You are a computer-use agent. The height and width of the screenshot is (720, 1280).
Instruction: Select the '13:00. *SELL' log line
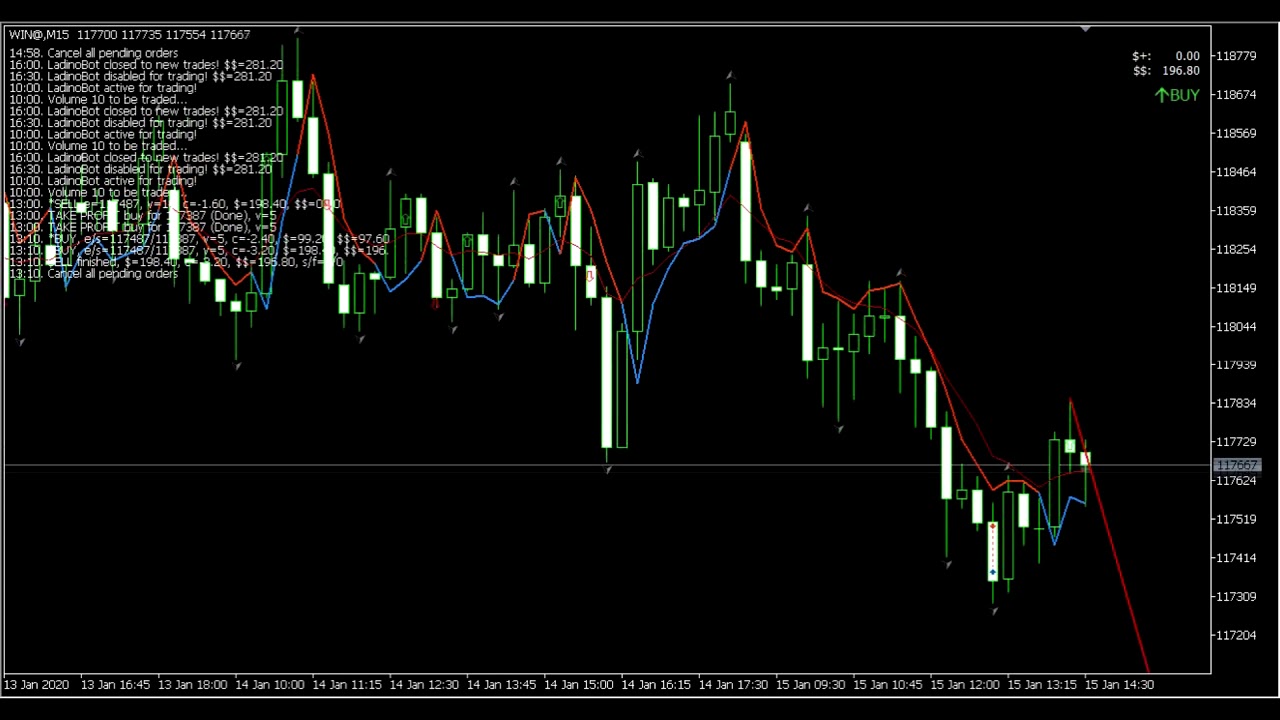(175, 204)
